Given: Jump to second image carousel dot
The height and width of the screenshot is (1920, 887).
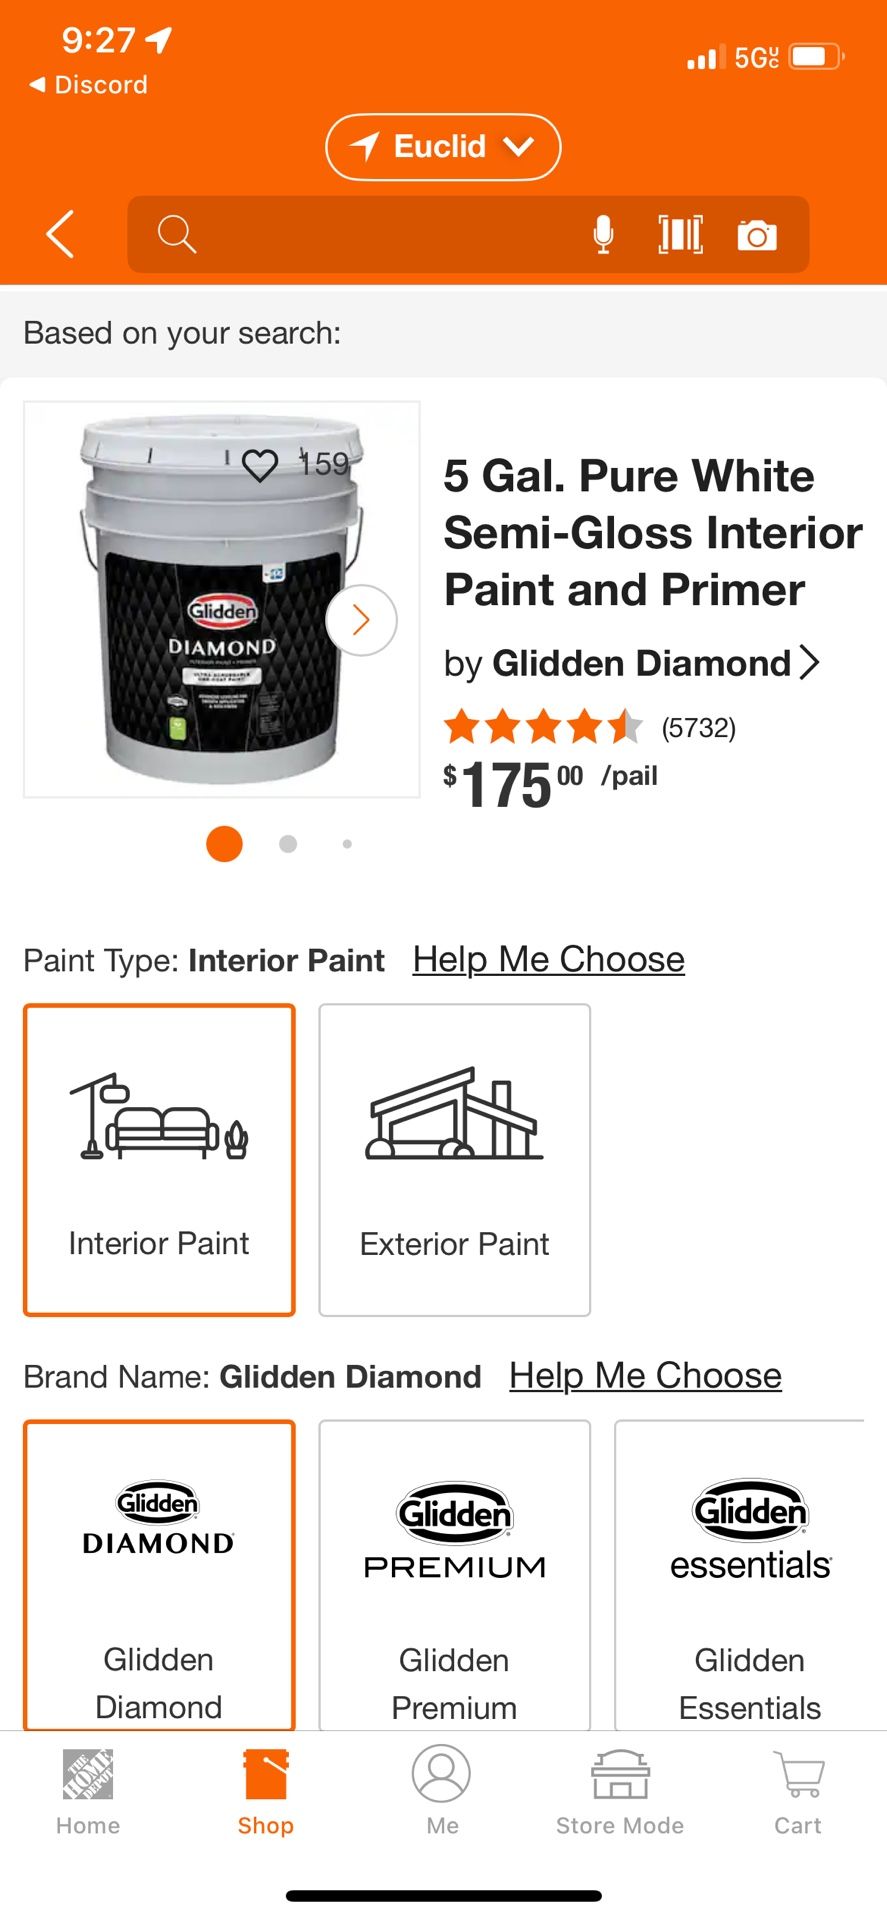Looking at the screenshot, I should (288, 844).
